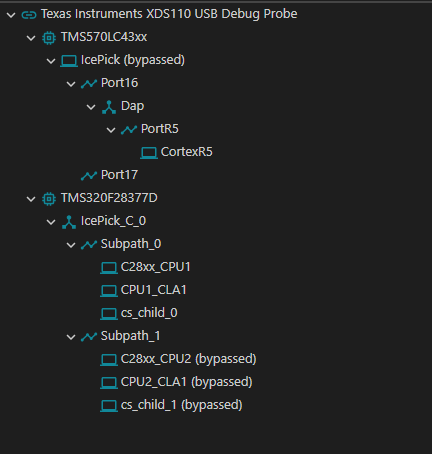Click the graph icon beside Port17
Image resolution: width=432 pixels, height=454 pixels.
coord(89,175)
